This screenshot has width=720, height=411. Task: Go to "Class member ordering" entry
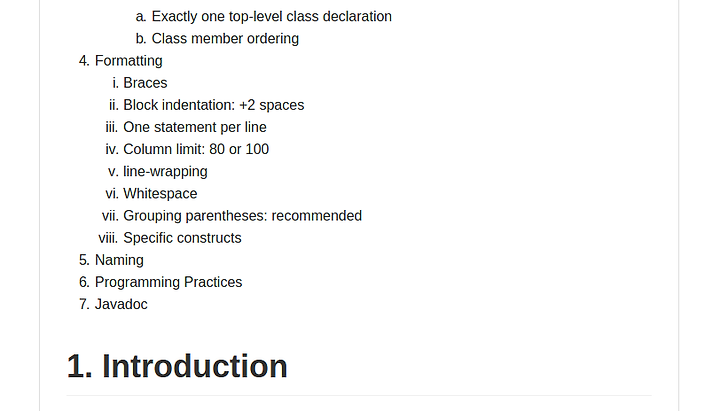coord(225,39)
